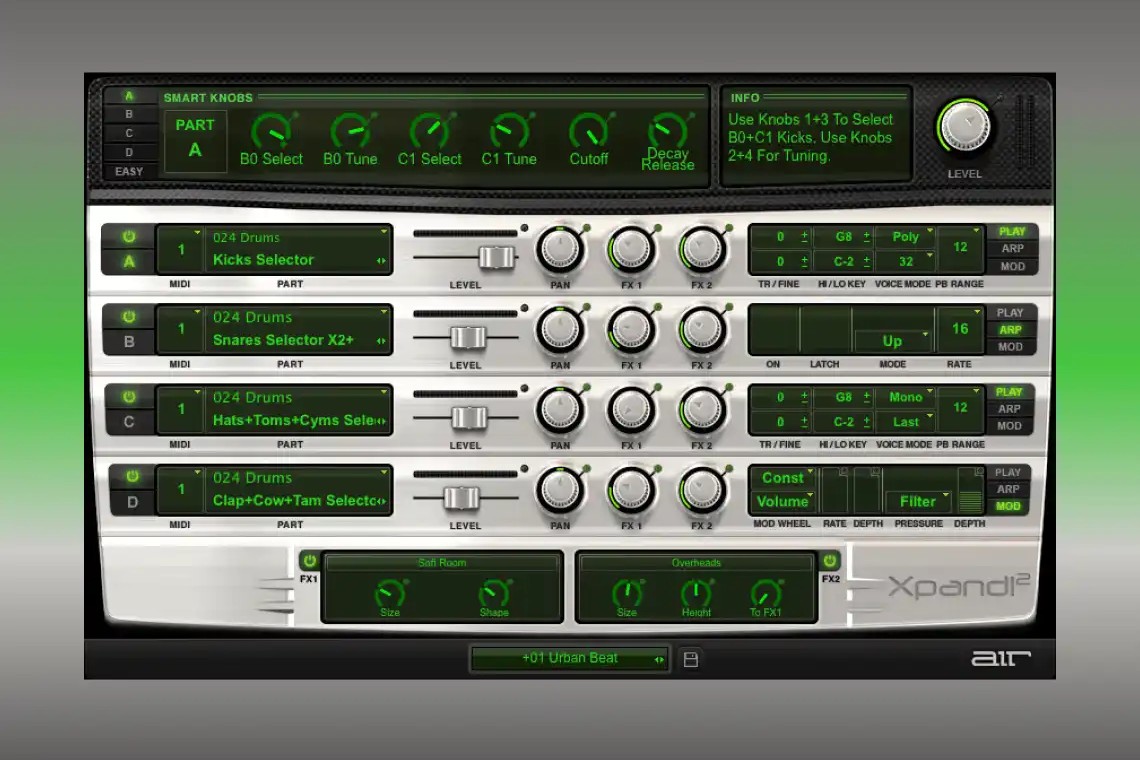
Task: Click the FX 2 knob for part A
Action: click(x=702, y=250)
